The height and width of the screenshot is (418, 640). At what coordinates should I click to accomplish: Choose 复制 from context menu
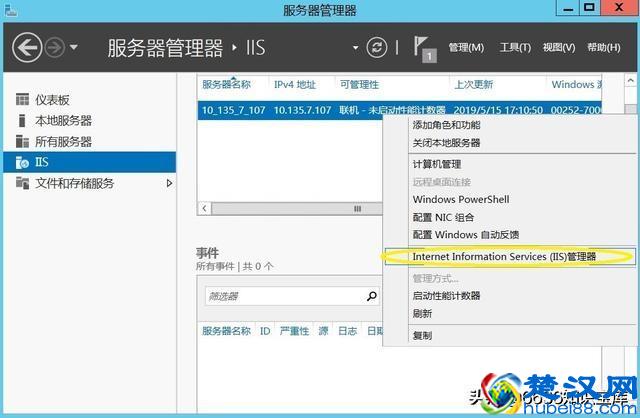(422, 336)
